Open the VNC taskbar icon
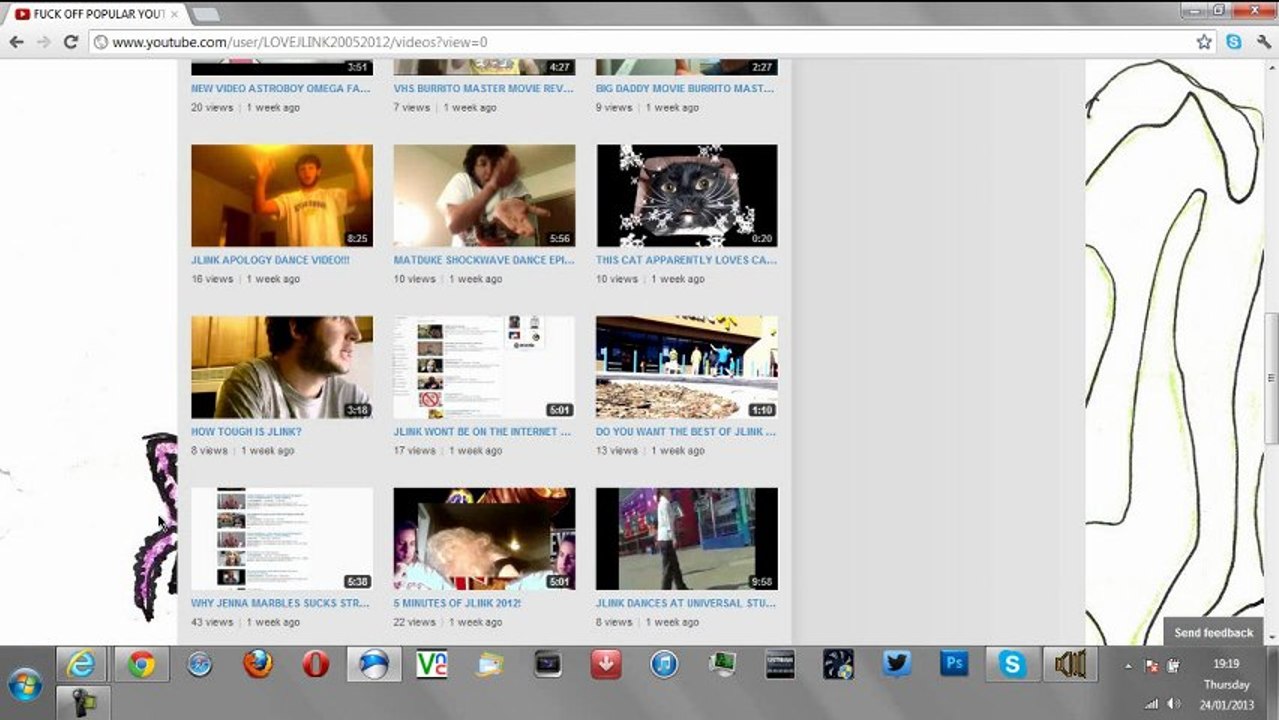 pos(432,664)
